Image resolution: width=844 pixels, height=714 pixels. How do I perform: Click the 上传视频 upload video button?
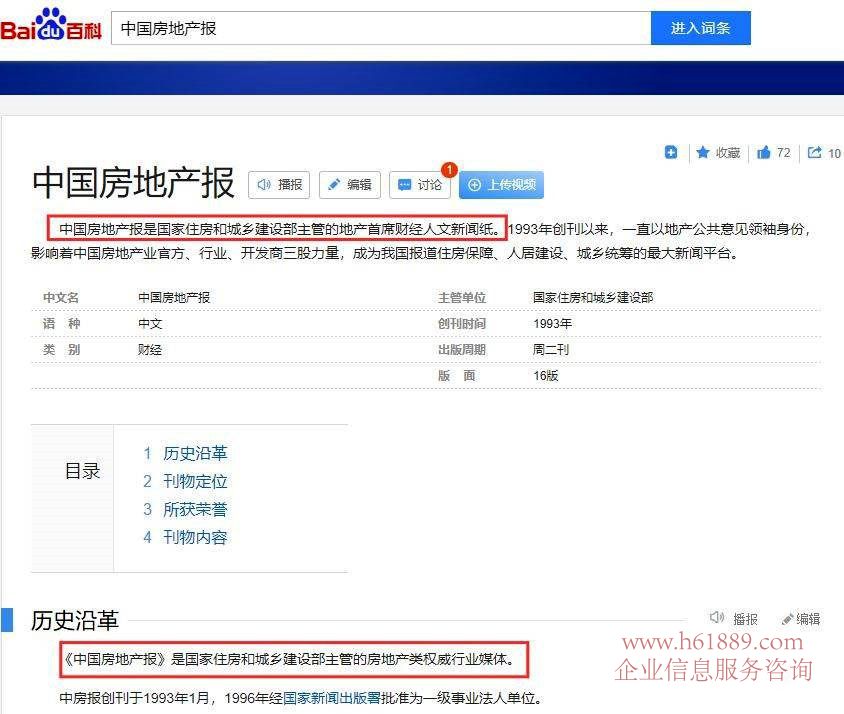pos(501,185)
